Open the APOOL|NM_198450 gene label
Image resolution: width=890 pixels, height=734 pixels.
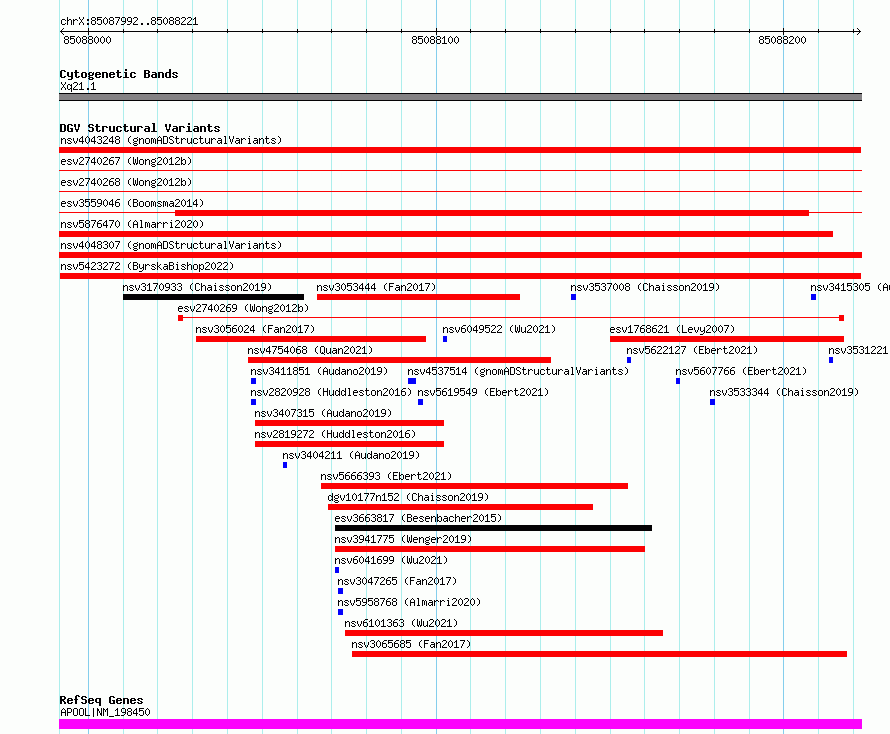[x=105, y=712]
